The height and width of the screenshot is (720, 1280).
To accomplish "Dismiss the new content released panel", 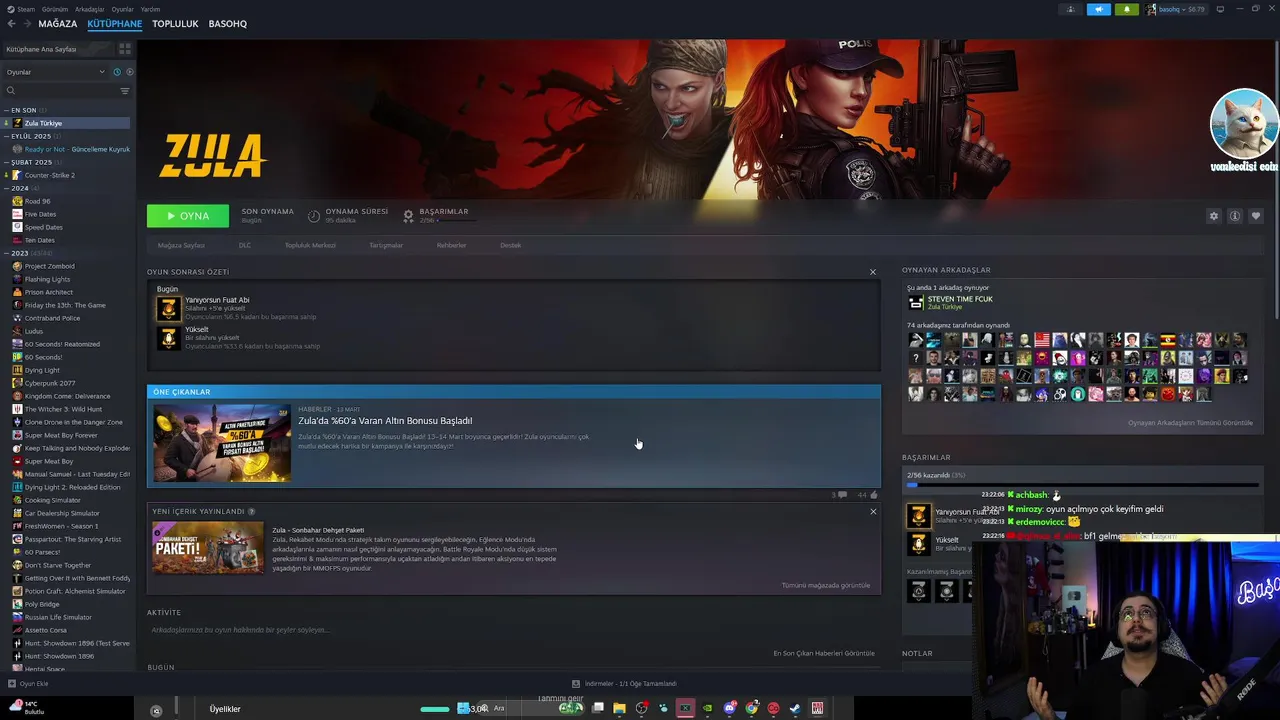I will click(872, 511).
